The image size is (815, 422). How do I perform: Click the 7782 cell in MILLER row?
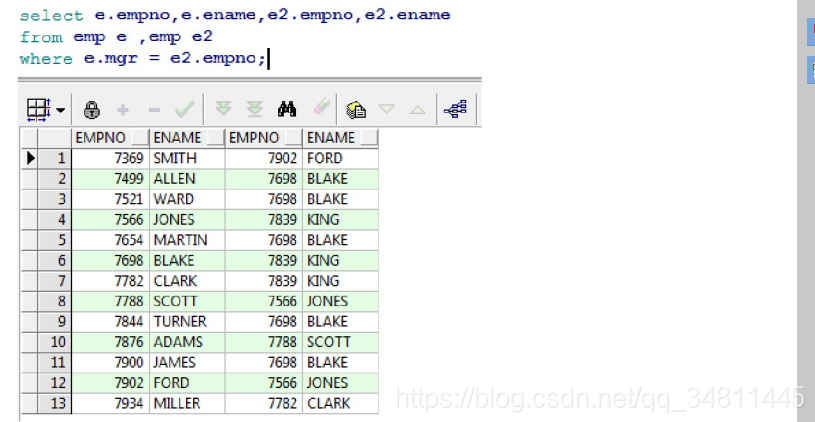pos(264,403)
